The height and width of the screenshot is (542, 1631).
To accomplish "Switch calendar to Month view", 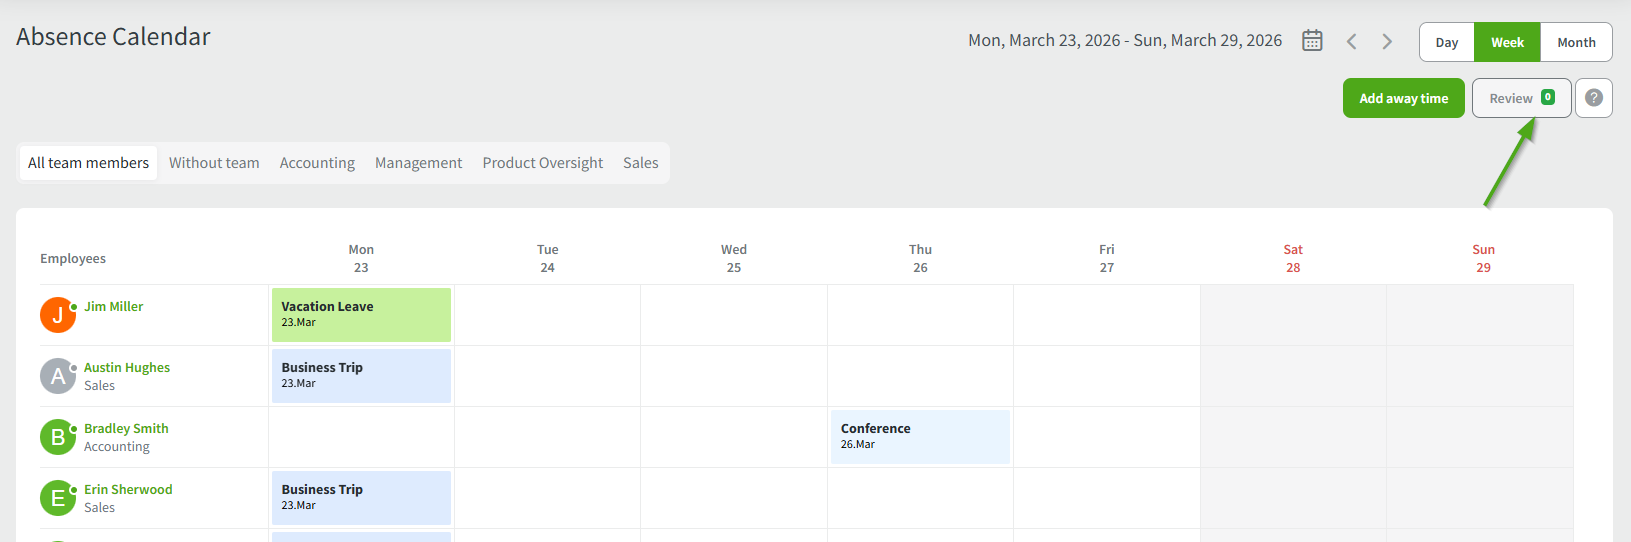I will (x=1576, y=43).
